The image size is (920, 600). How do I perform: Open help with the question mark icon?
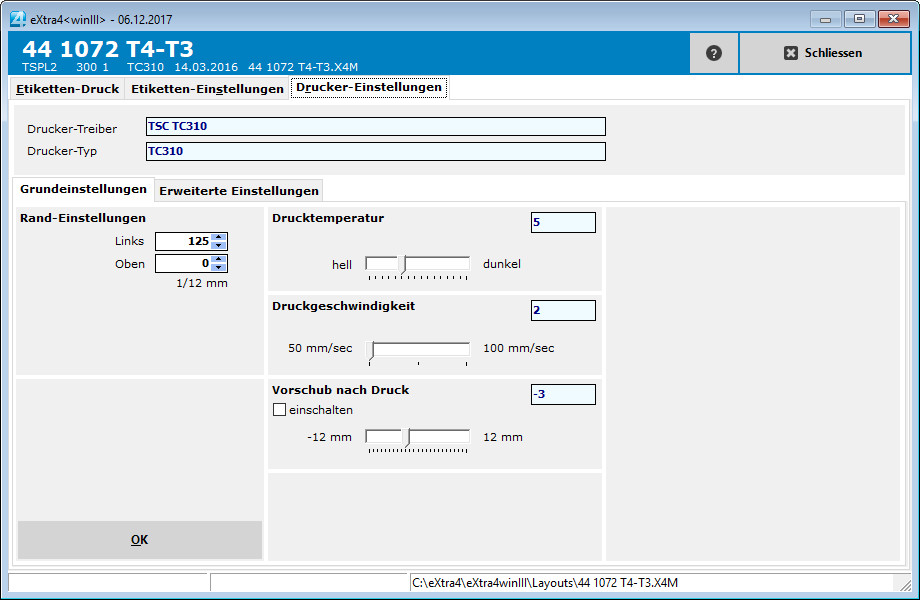(x=713, y=52)
